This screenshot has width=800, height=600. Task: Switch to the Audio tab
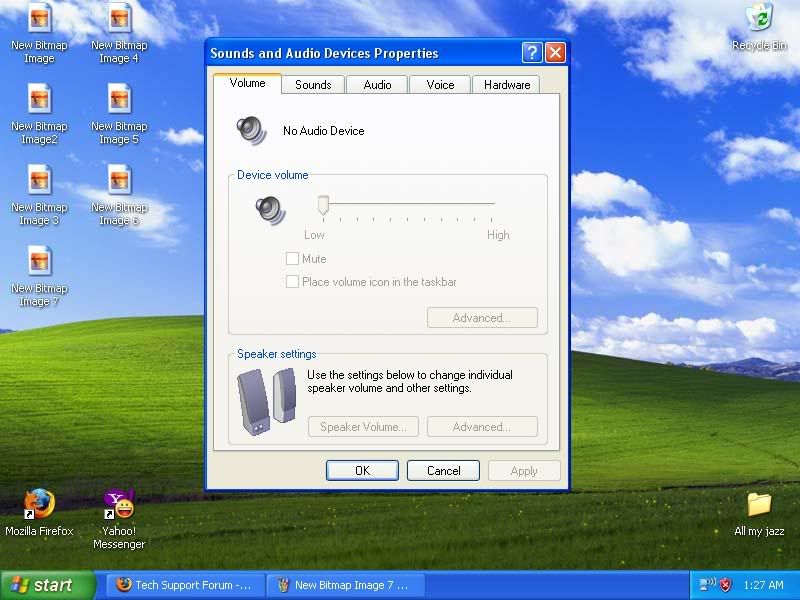377,85
